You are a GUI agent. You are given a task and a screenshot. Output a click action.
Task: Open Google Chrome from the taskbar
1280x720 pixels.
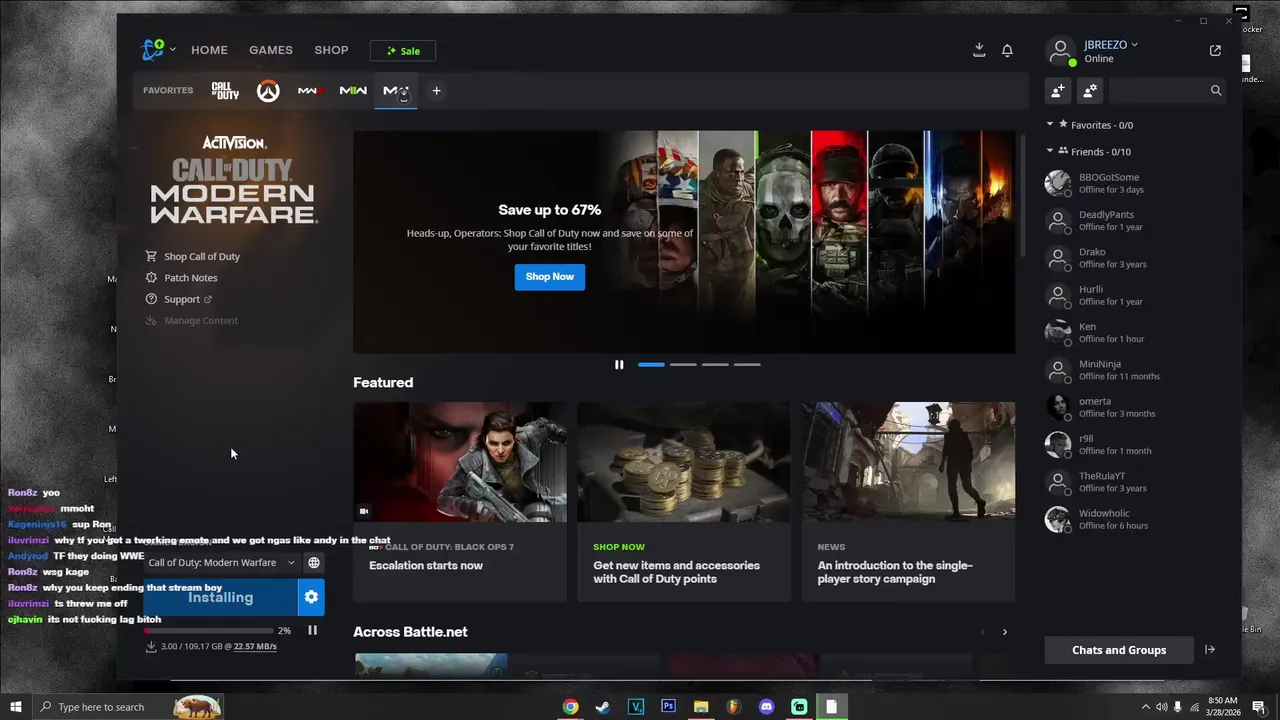570,707
